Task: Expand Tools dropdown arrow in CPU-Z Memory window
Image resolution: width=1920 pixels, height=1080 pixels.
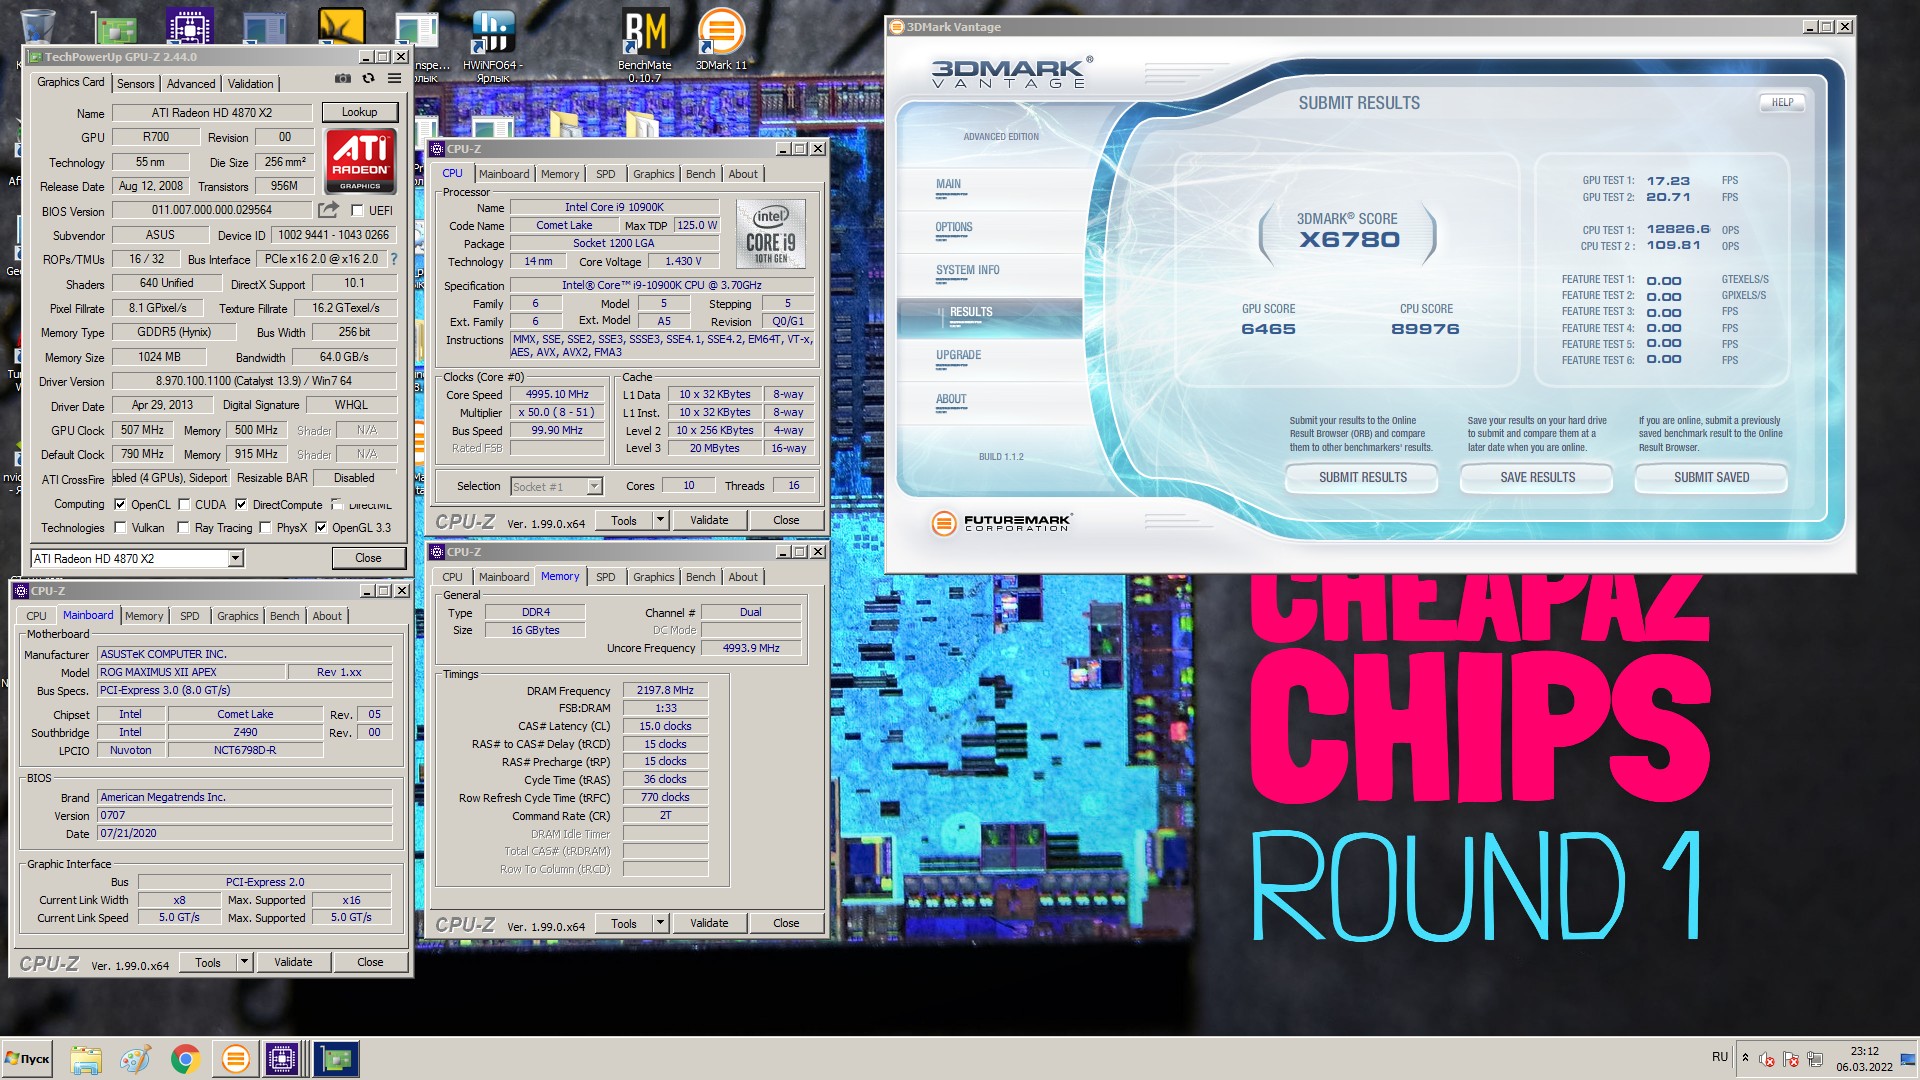Action: (660, 923)
